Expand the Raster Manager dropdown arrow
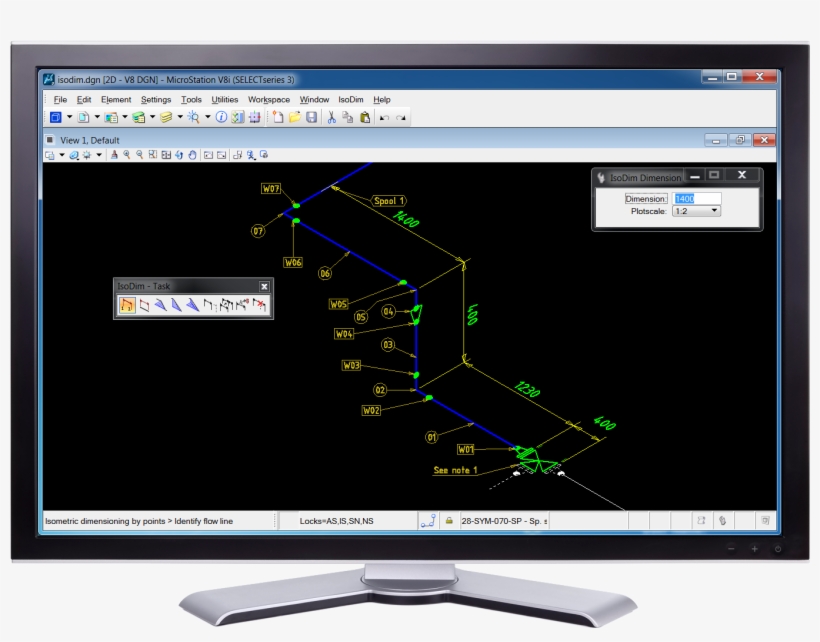 point(124,117)
